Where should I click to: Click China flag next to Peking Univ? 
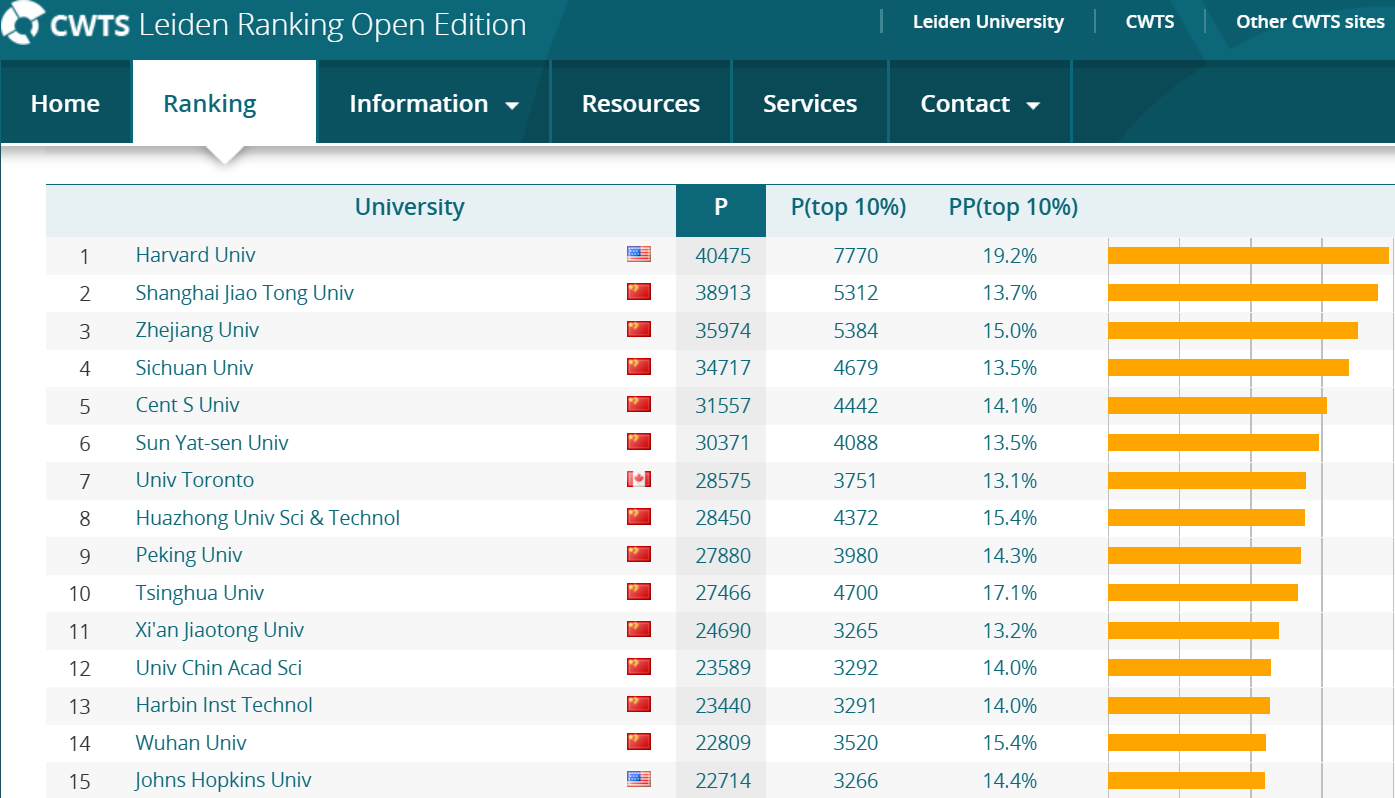click(638, 555)
